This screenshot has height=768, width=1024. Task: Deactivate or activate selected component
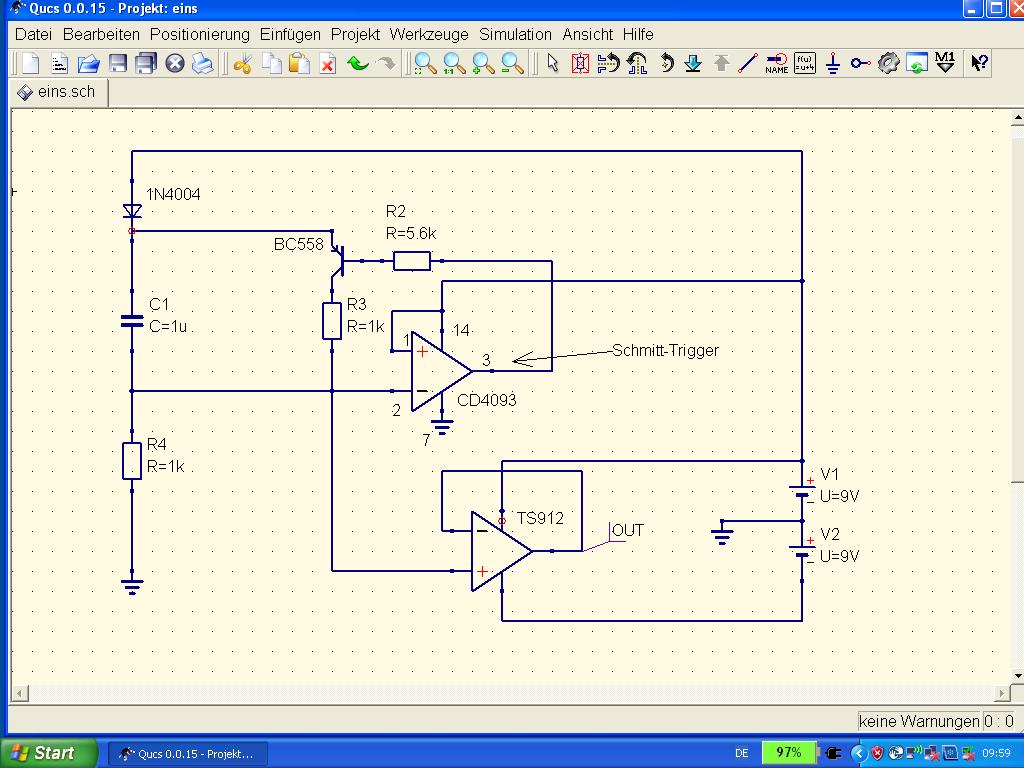(x=580, y=63)
